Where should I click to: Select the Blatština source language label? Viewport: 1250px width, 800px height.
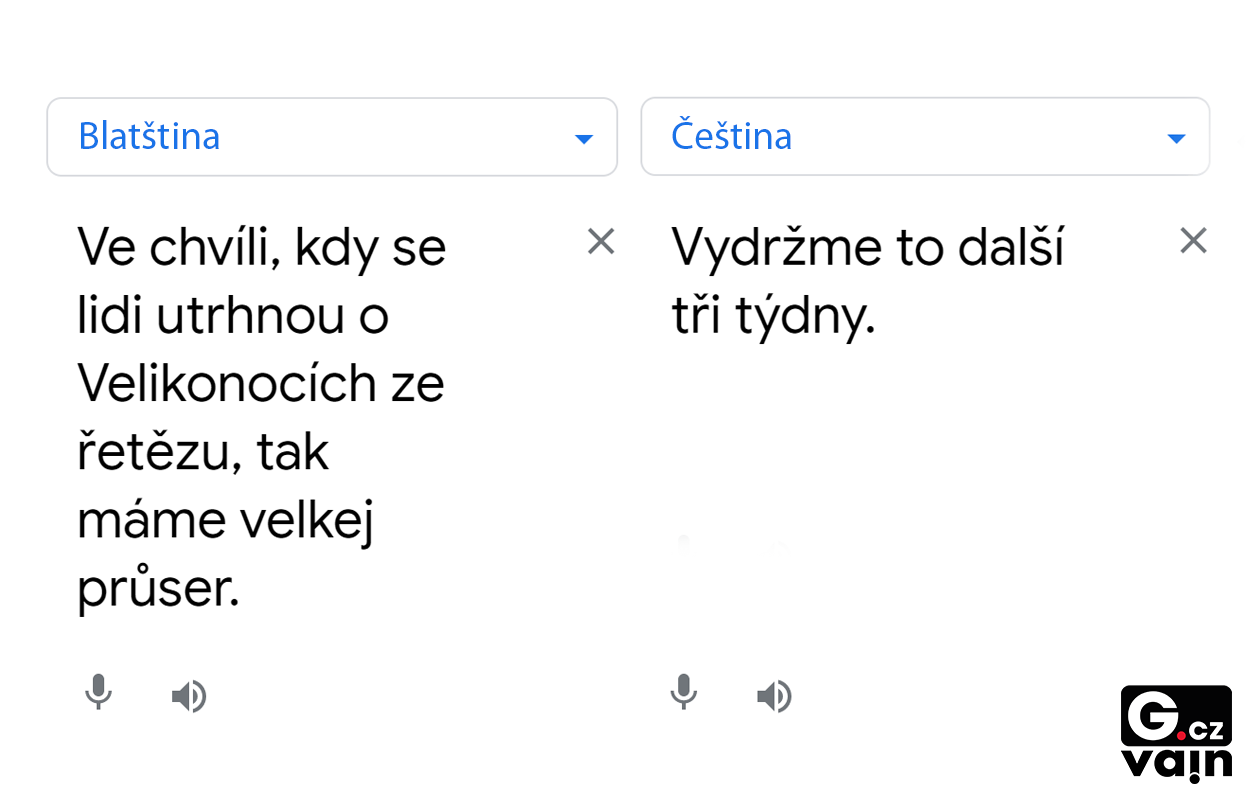coord(149,136)
